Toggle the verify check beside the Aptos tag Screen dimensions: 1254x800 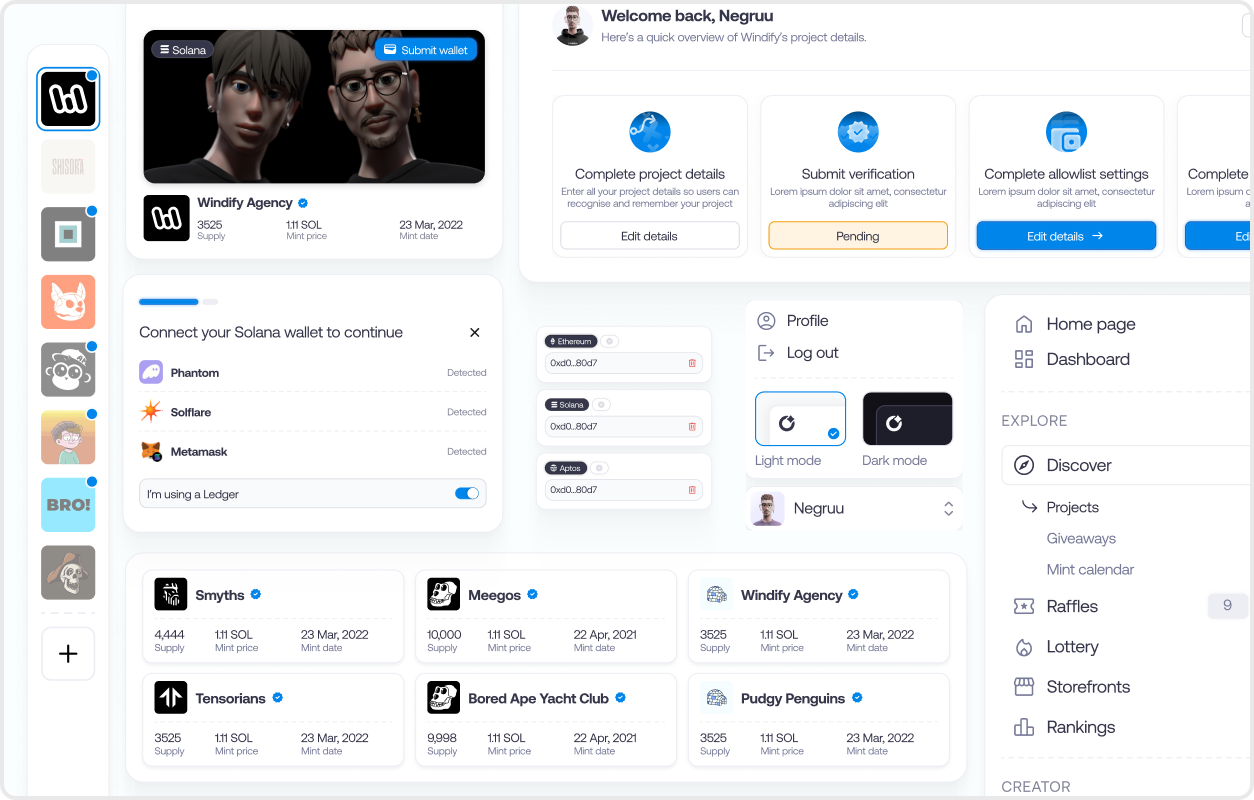[x=598, y=468]
